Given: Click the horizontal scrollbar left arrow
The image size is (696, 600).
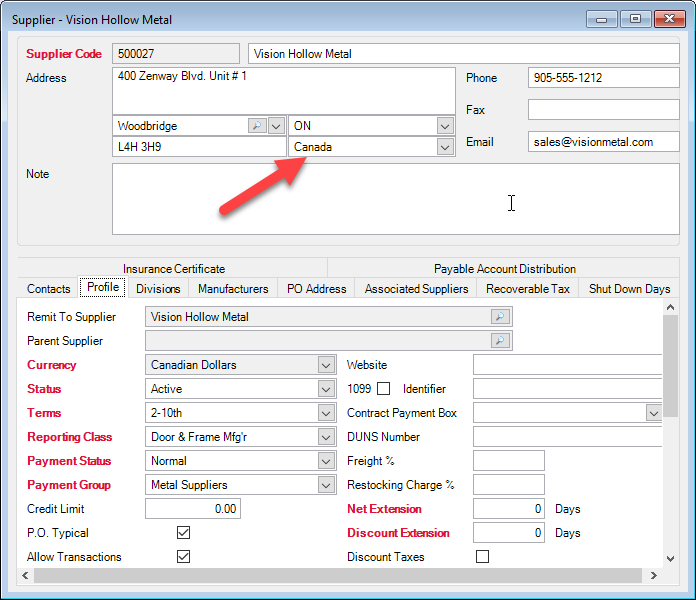Looking at the screenshot, I should 25,576.
